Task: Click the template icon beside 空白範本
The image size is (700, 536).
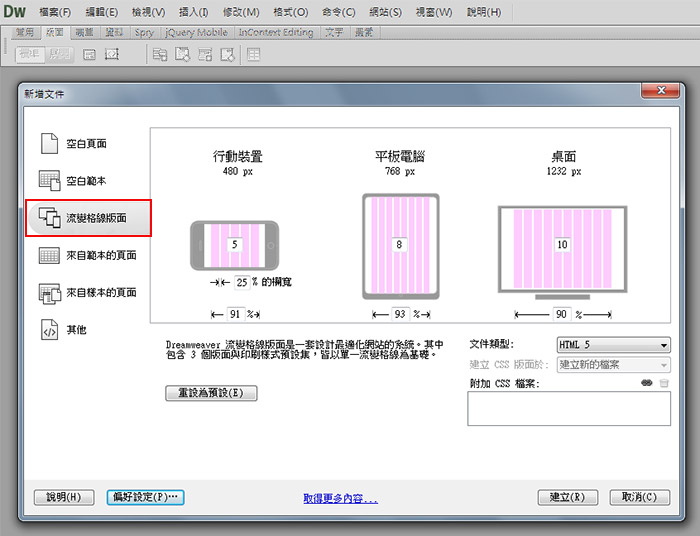Action: click(x=49, y=180)
